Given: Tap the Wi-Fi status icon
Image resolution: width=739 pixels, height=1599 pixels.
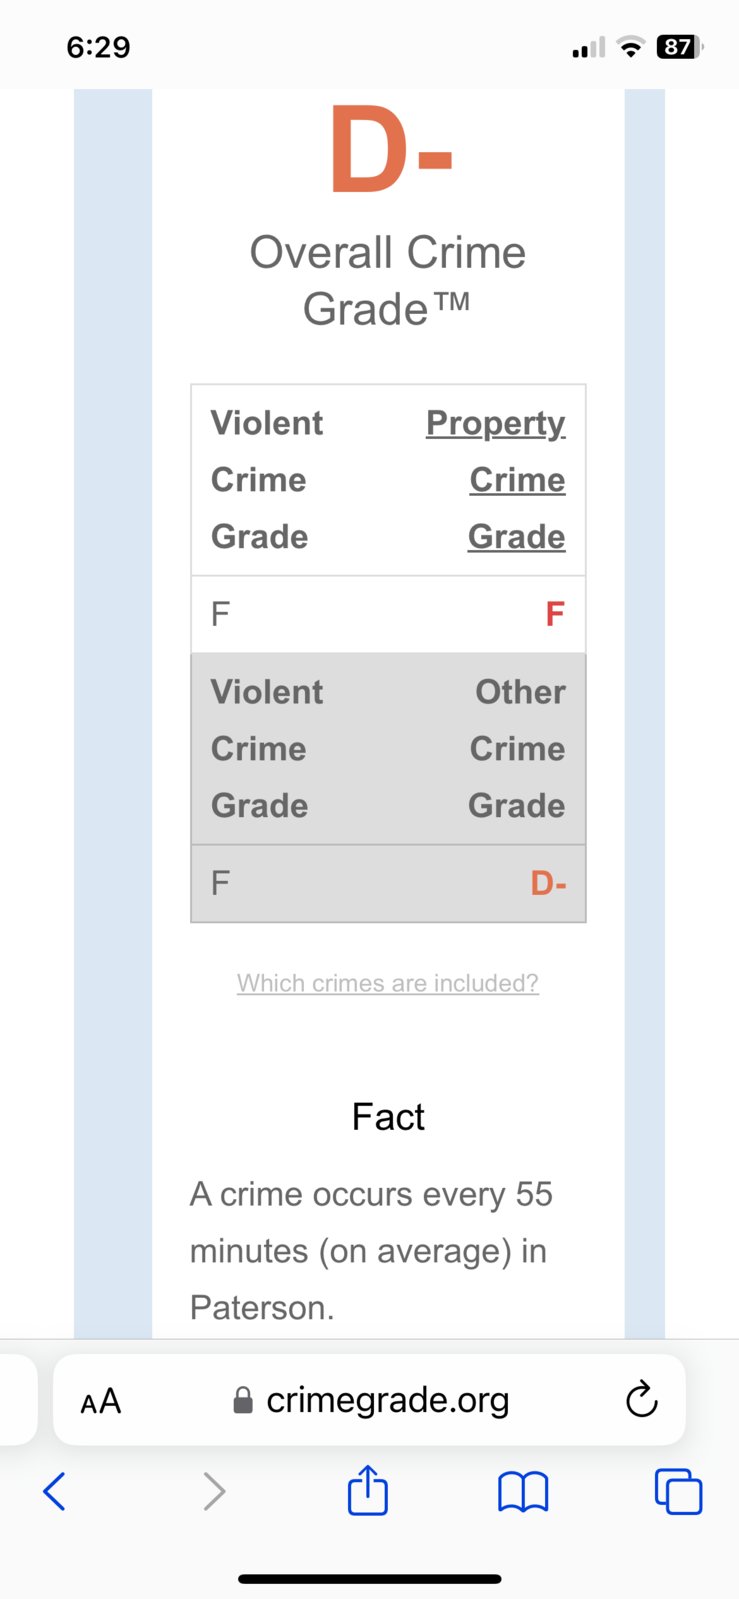Looking at the screenshot, I should coord(631,47).
